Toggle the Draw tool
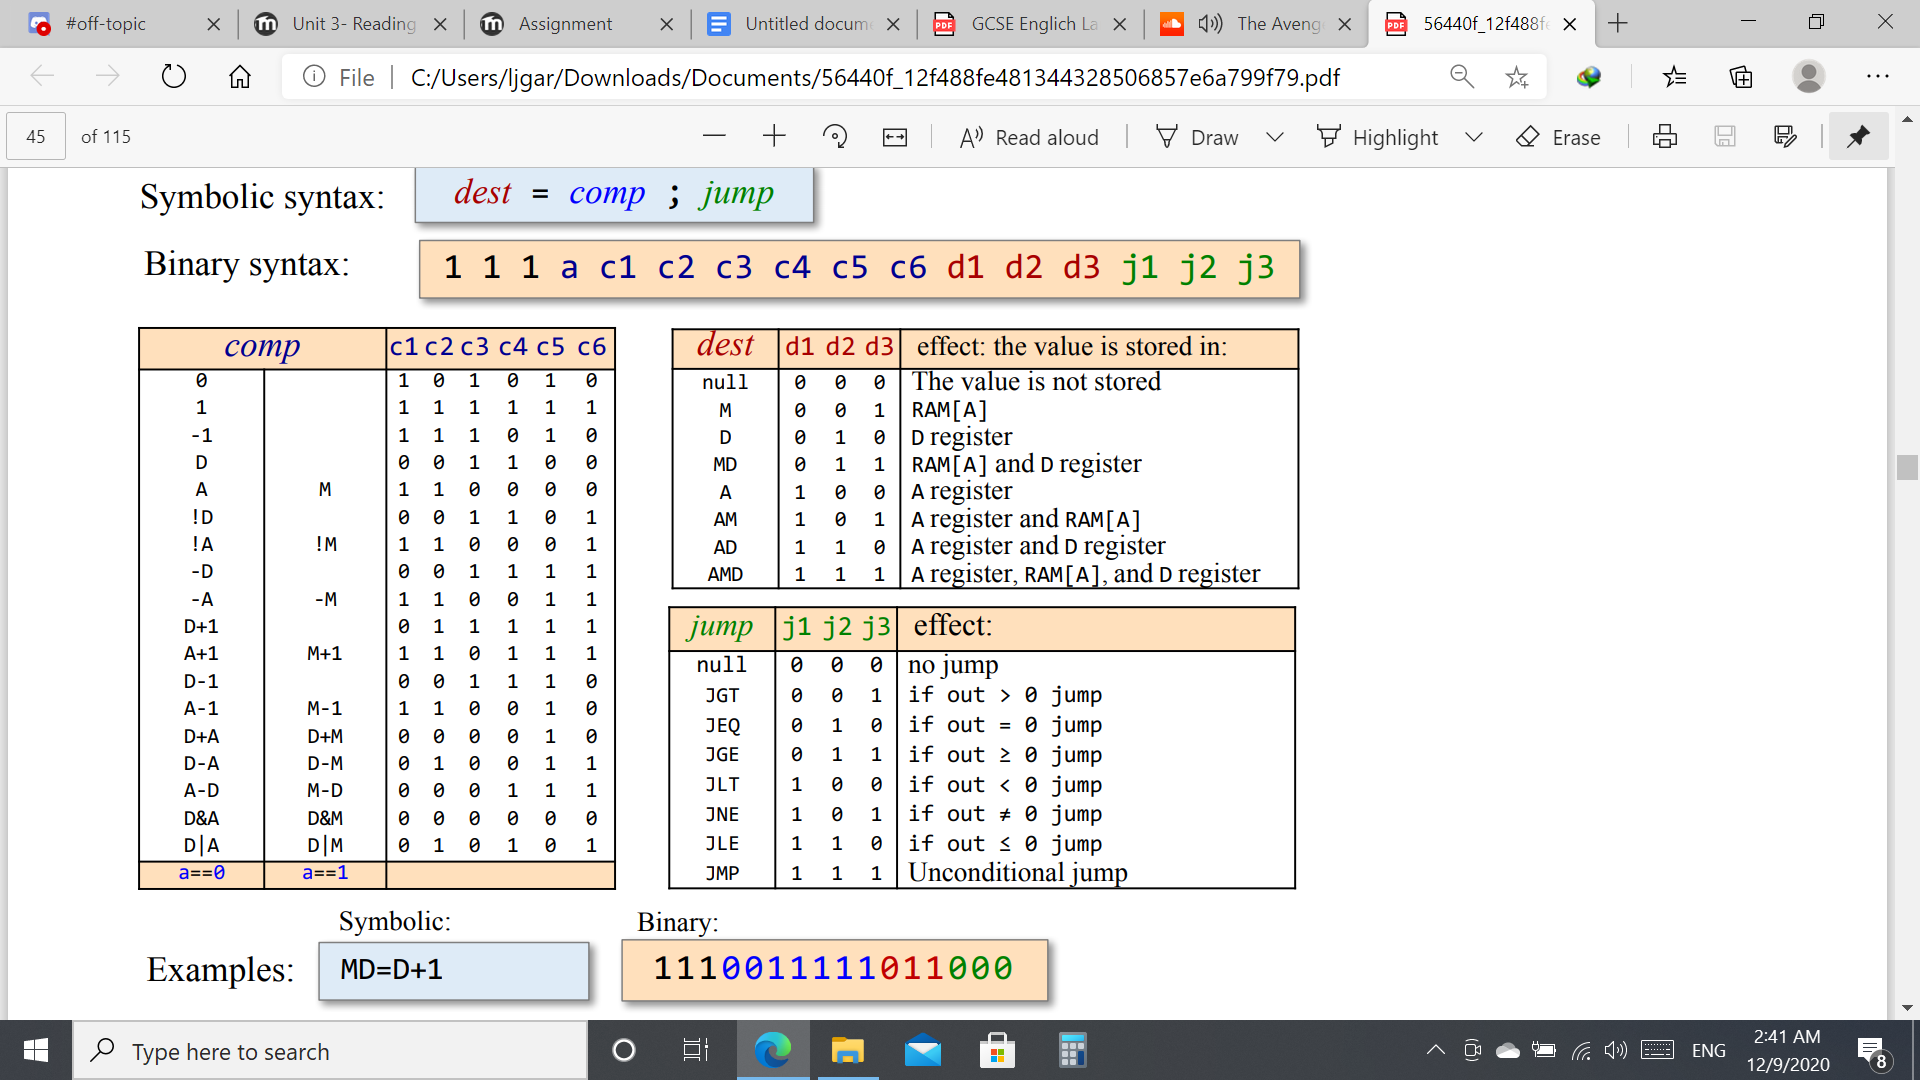The width and height of the screenshot is (1920, 1080). coord(1197,137)
